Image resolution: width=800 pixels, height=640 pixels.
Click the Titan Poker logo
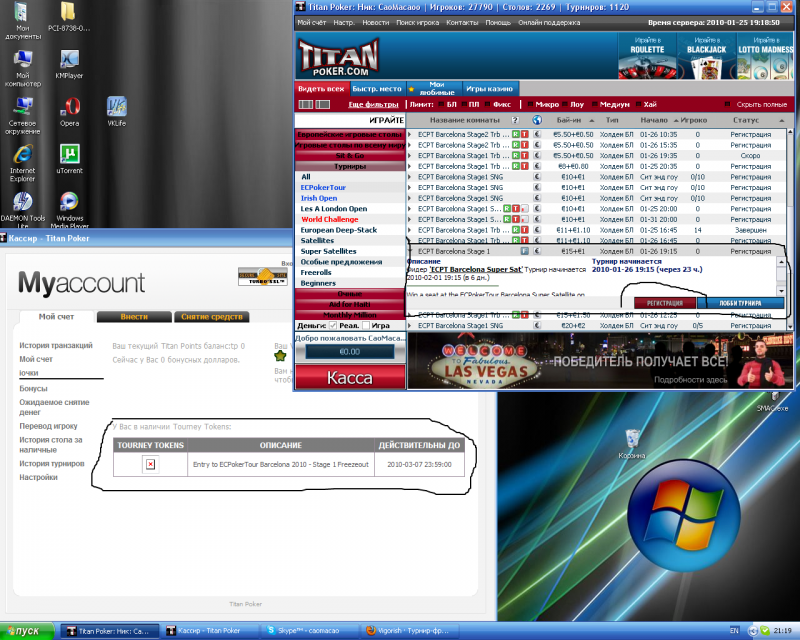[x=338, y=58]
